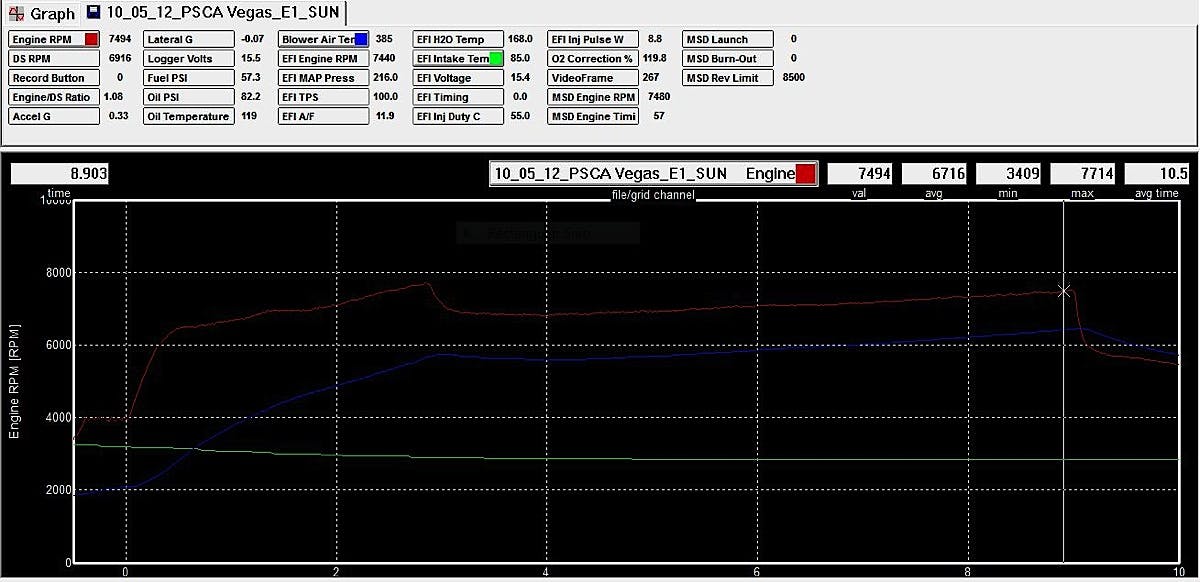1200x582 pixels.
Task: Click the avg time field
Action: point(1157,174)
